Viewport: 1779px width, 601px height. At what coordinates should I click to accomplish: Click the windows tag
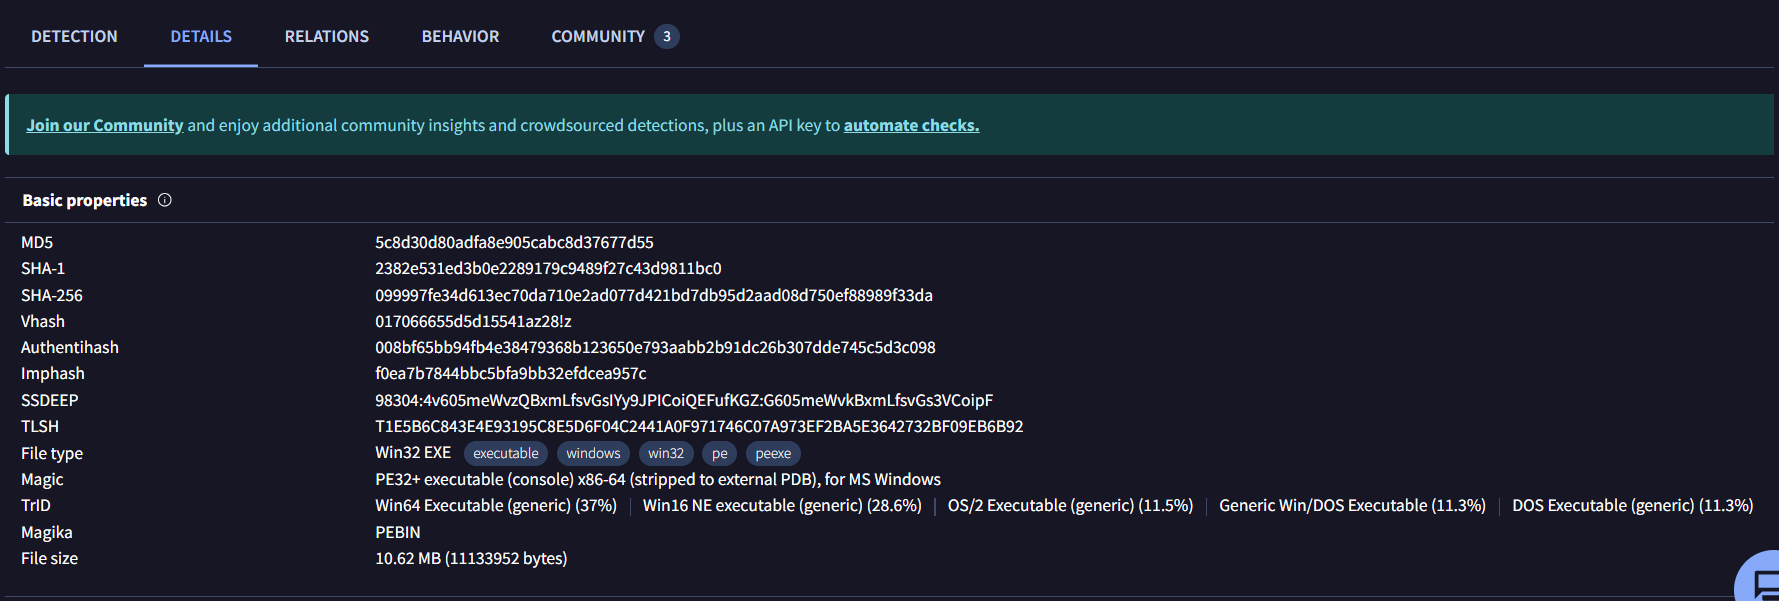click(x=593, y=453)
